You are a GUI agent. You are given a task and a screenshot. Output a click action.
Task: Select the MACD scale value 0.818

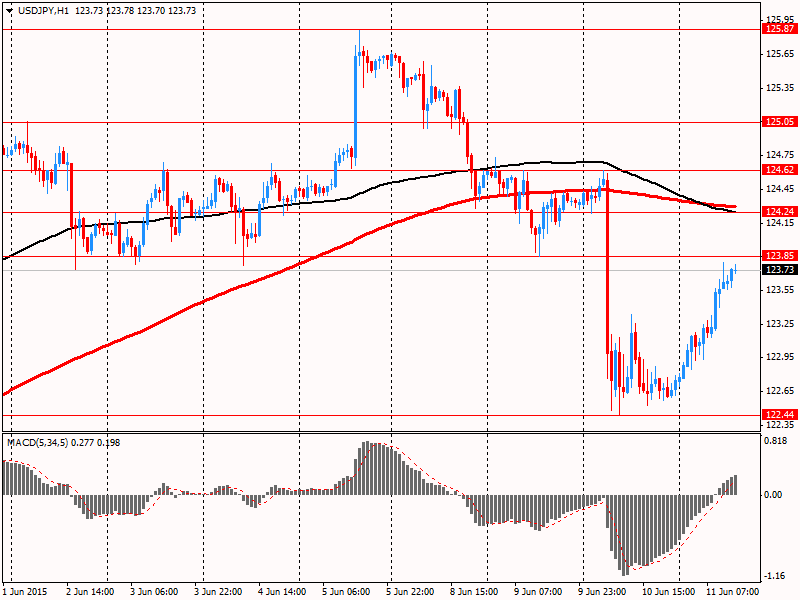(777, 441)
